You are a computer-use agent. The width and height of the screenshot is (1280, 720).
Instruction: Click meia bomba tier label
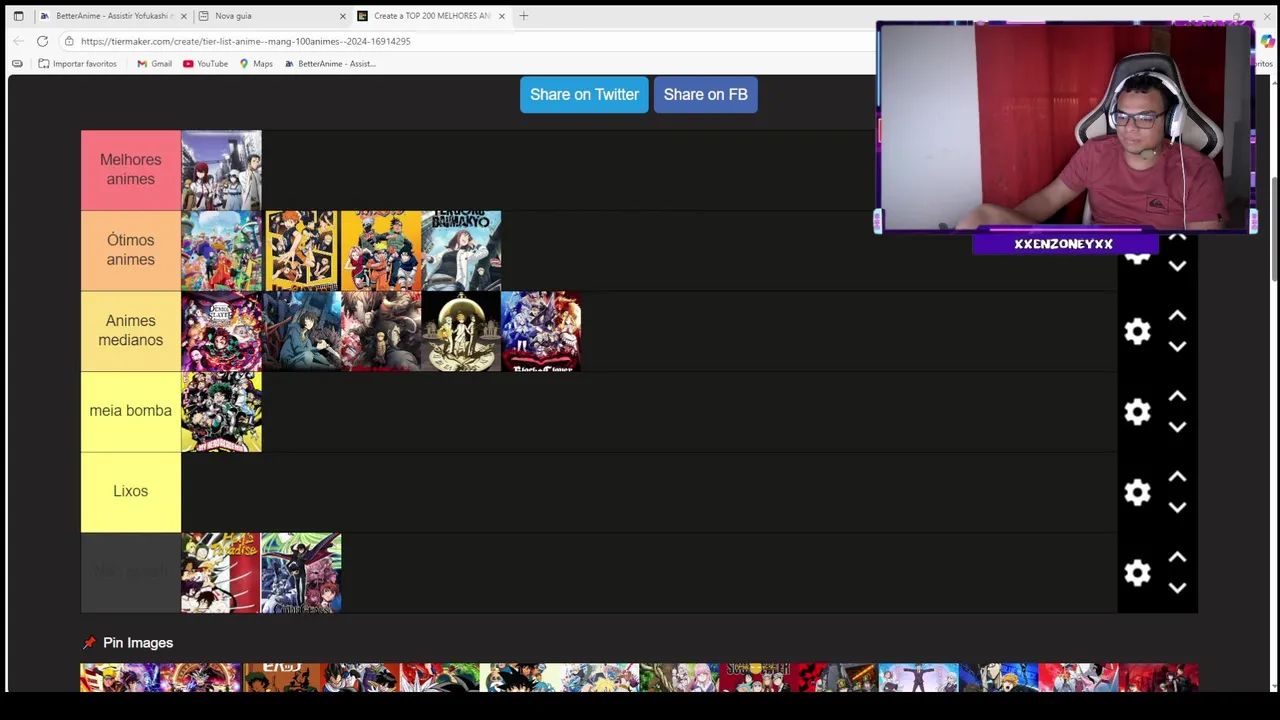[x=130, y=411]
